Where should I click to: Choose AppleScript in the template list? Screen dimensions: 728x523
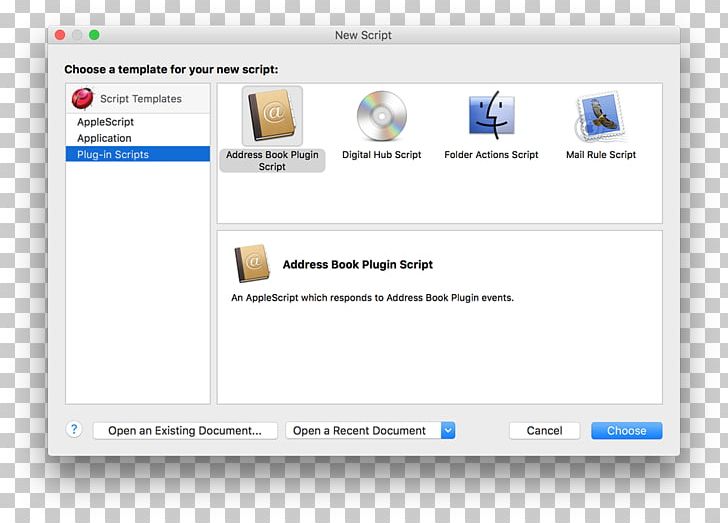[x=105, y=122]
